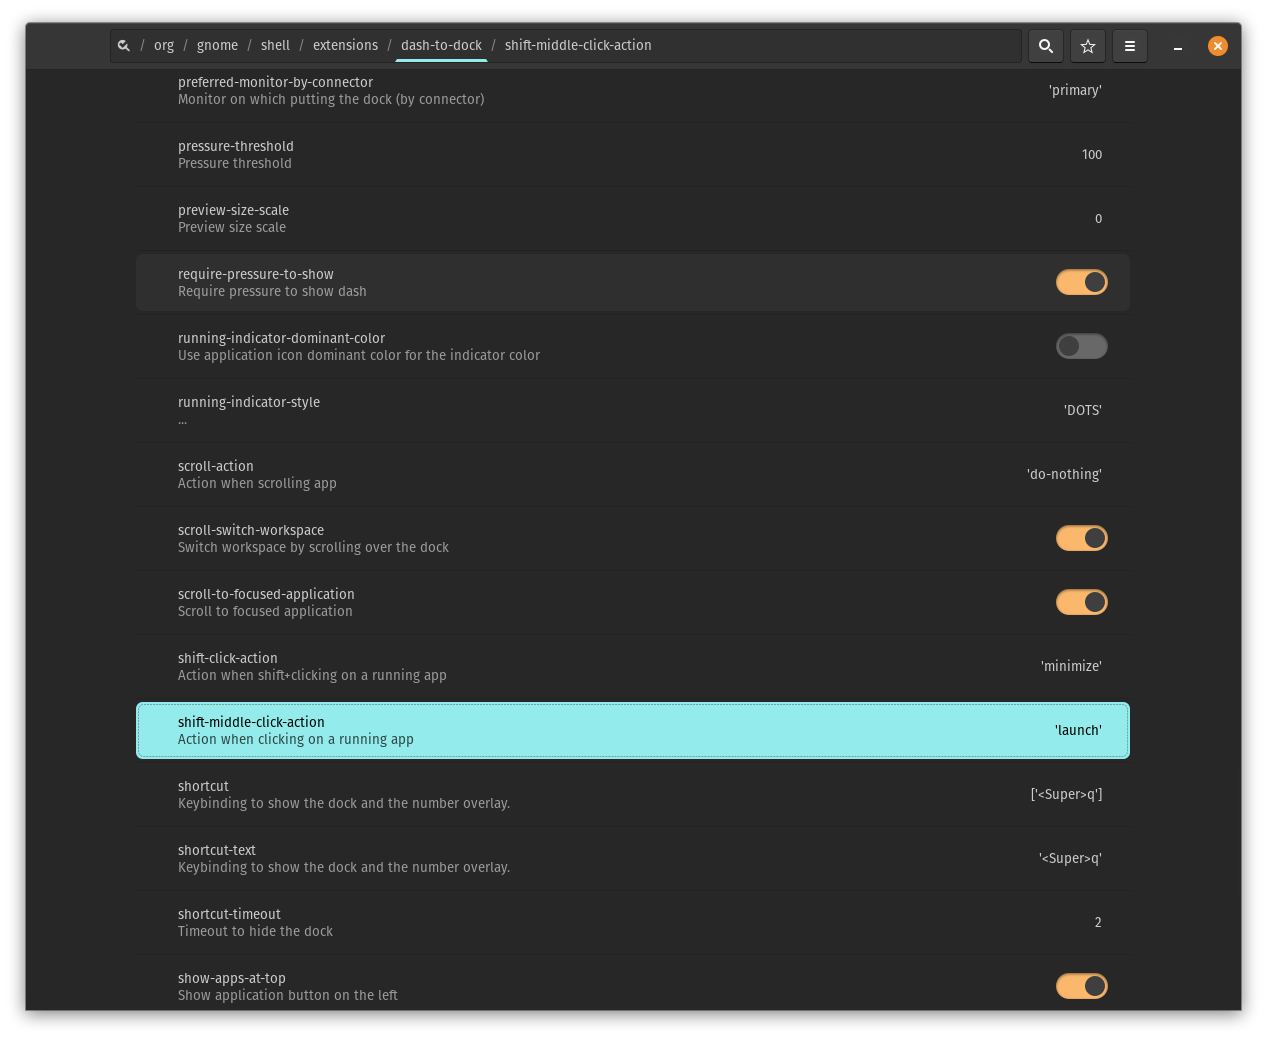Open the search bar with the magnifier icon
Image resolution: width=1267 pixels, height=1039 pixels.
point(1045,46)
